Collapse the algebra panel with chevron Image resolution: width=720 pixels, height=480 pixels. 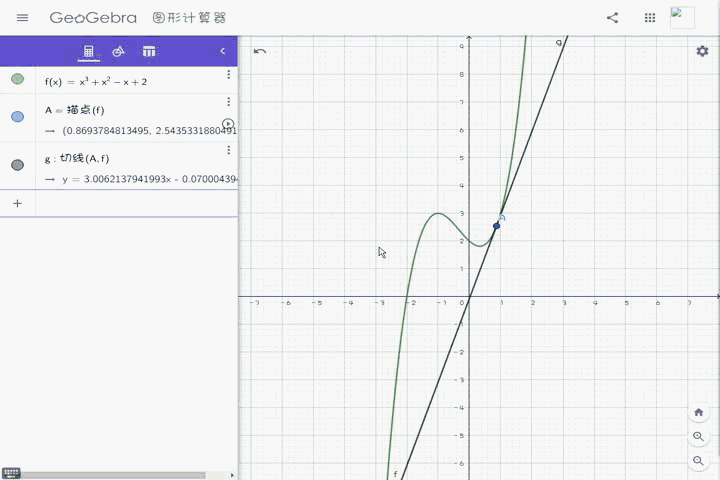pyautogui.click(x=222, y=51)
